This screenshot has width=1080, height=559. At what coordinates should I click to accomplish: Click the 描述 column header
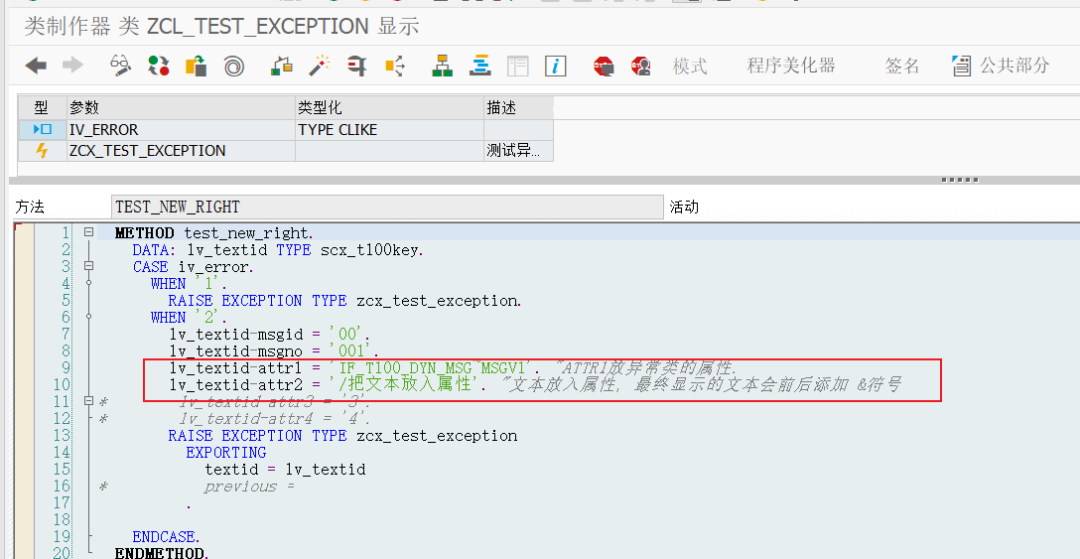click(x=518, y=108)
